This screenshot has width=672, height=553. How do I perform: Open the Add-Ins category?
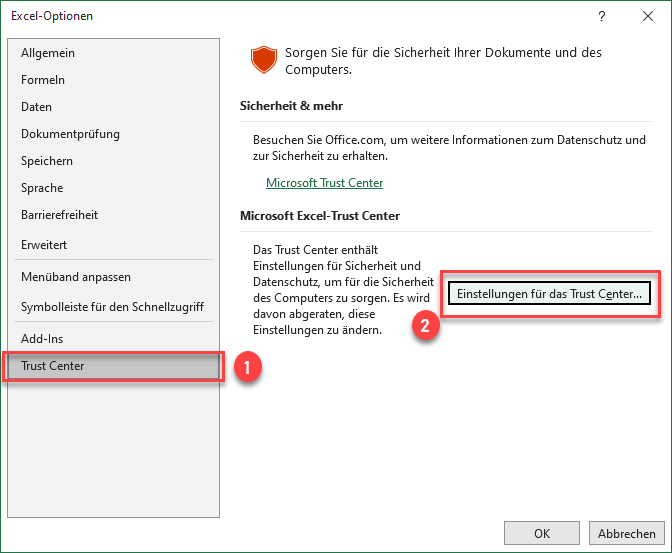114,339
